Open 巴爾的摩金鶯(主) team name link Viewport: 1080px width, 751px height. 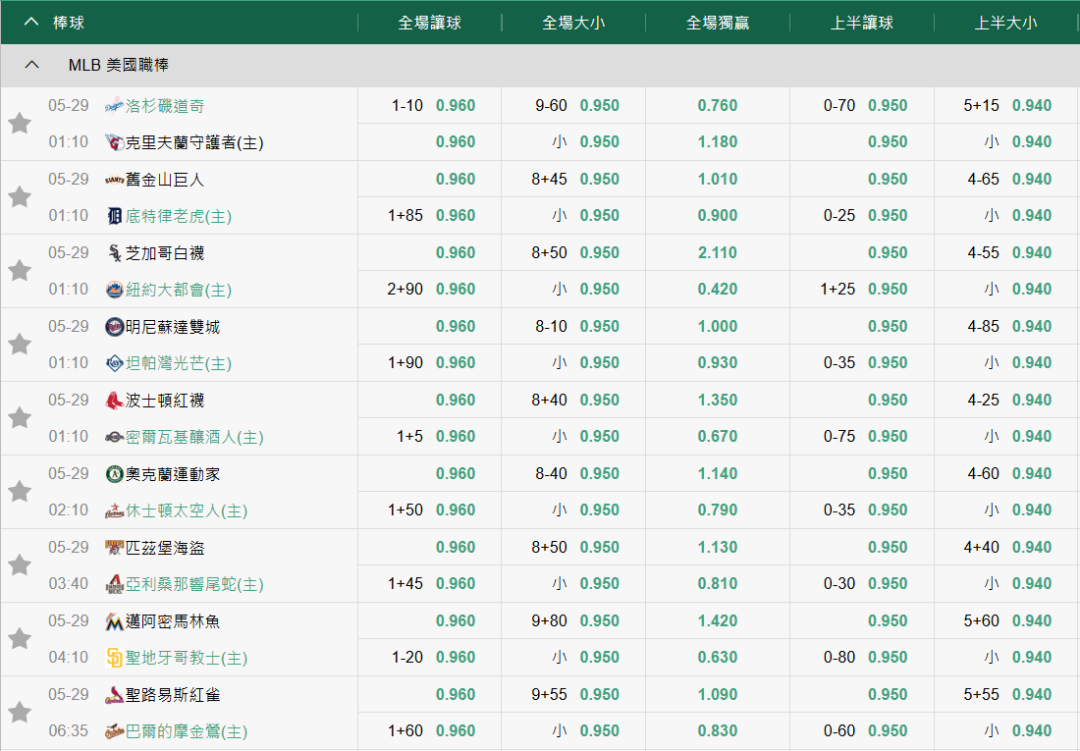coord(187,732)
